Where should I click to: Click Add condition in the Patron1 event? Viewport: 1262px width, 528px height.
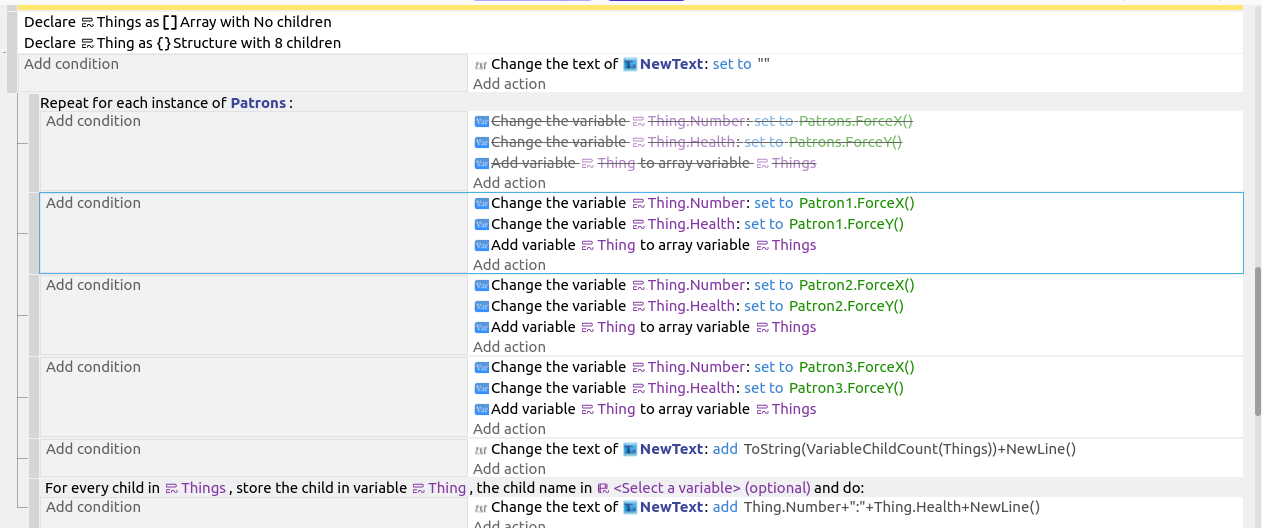(93, 203)
